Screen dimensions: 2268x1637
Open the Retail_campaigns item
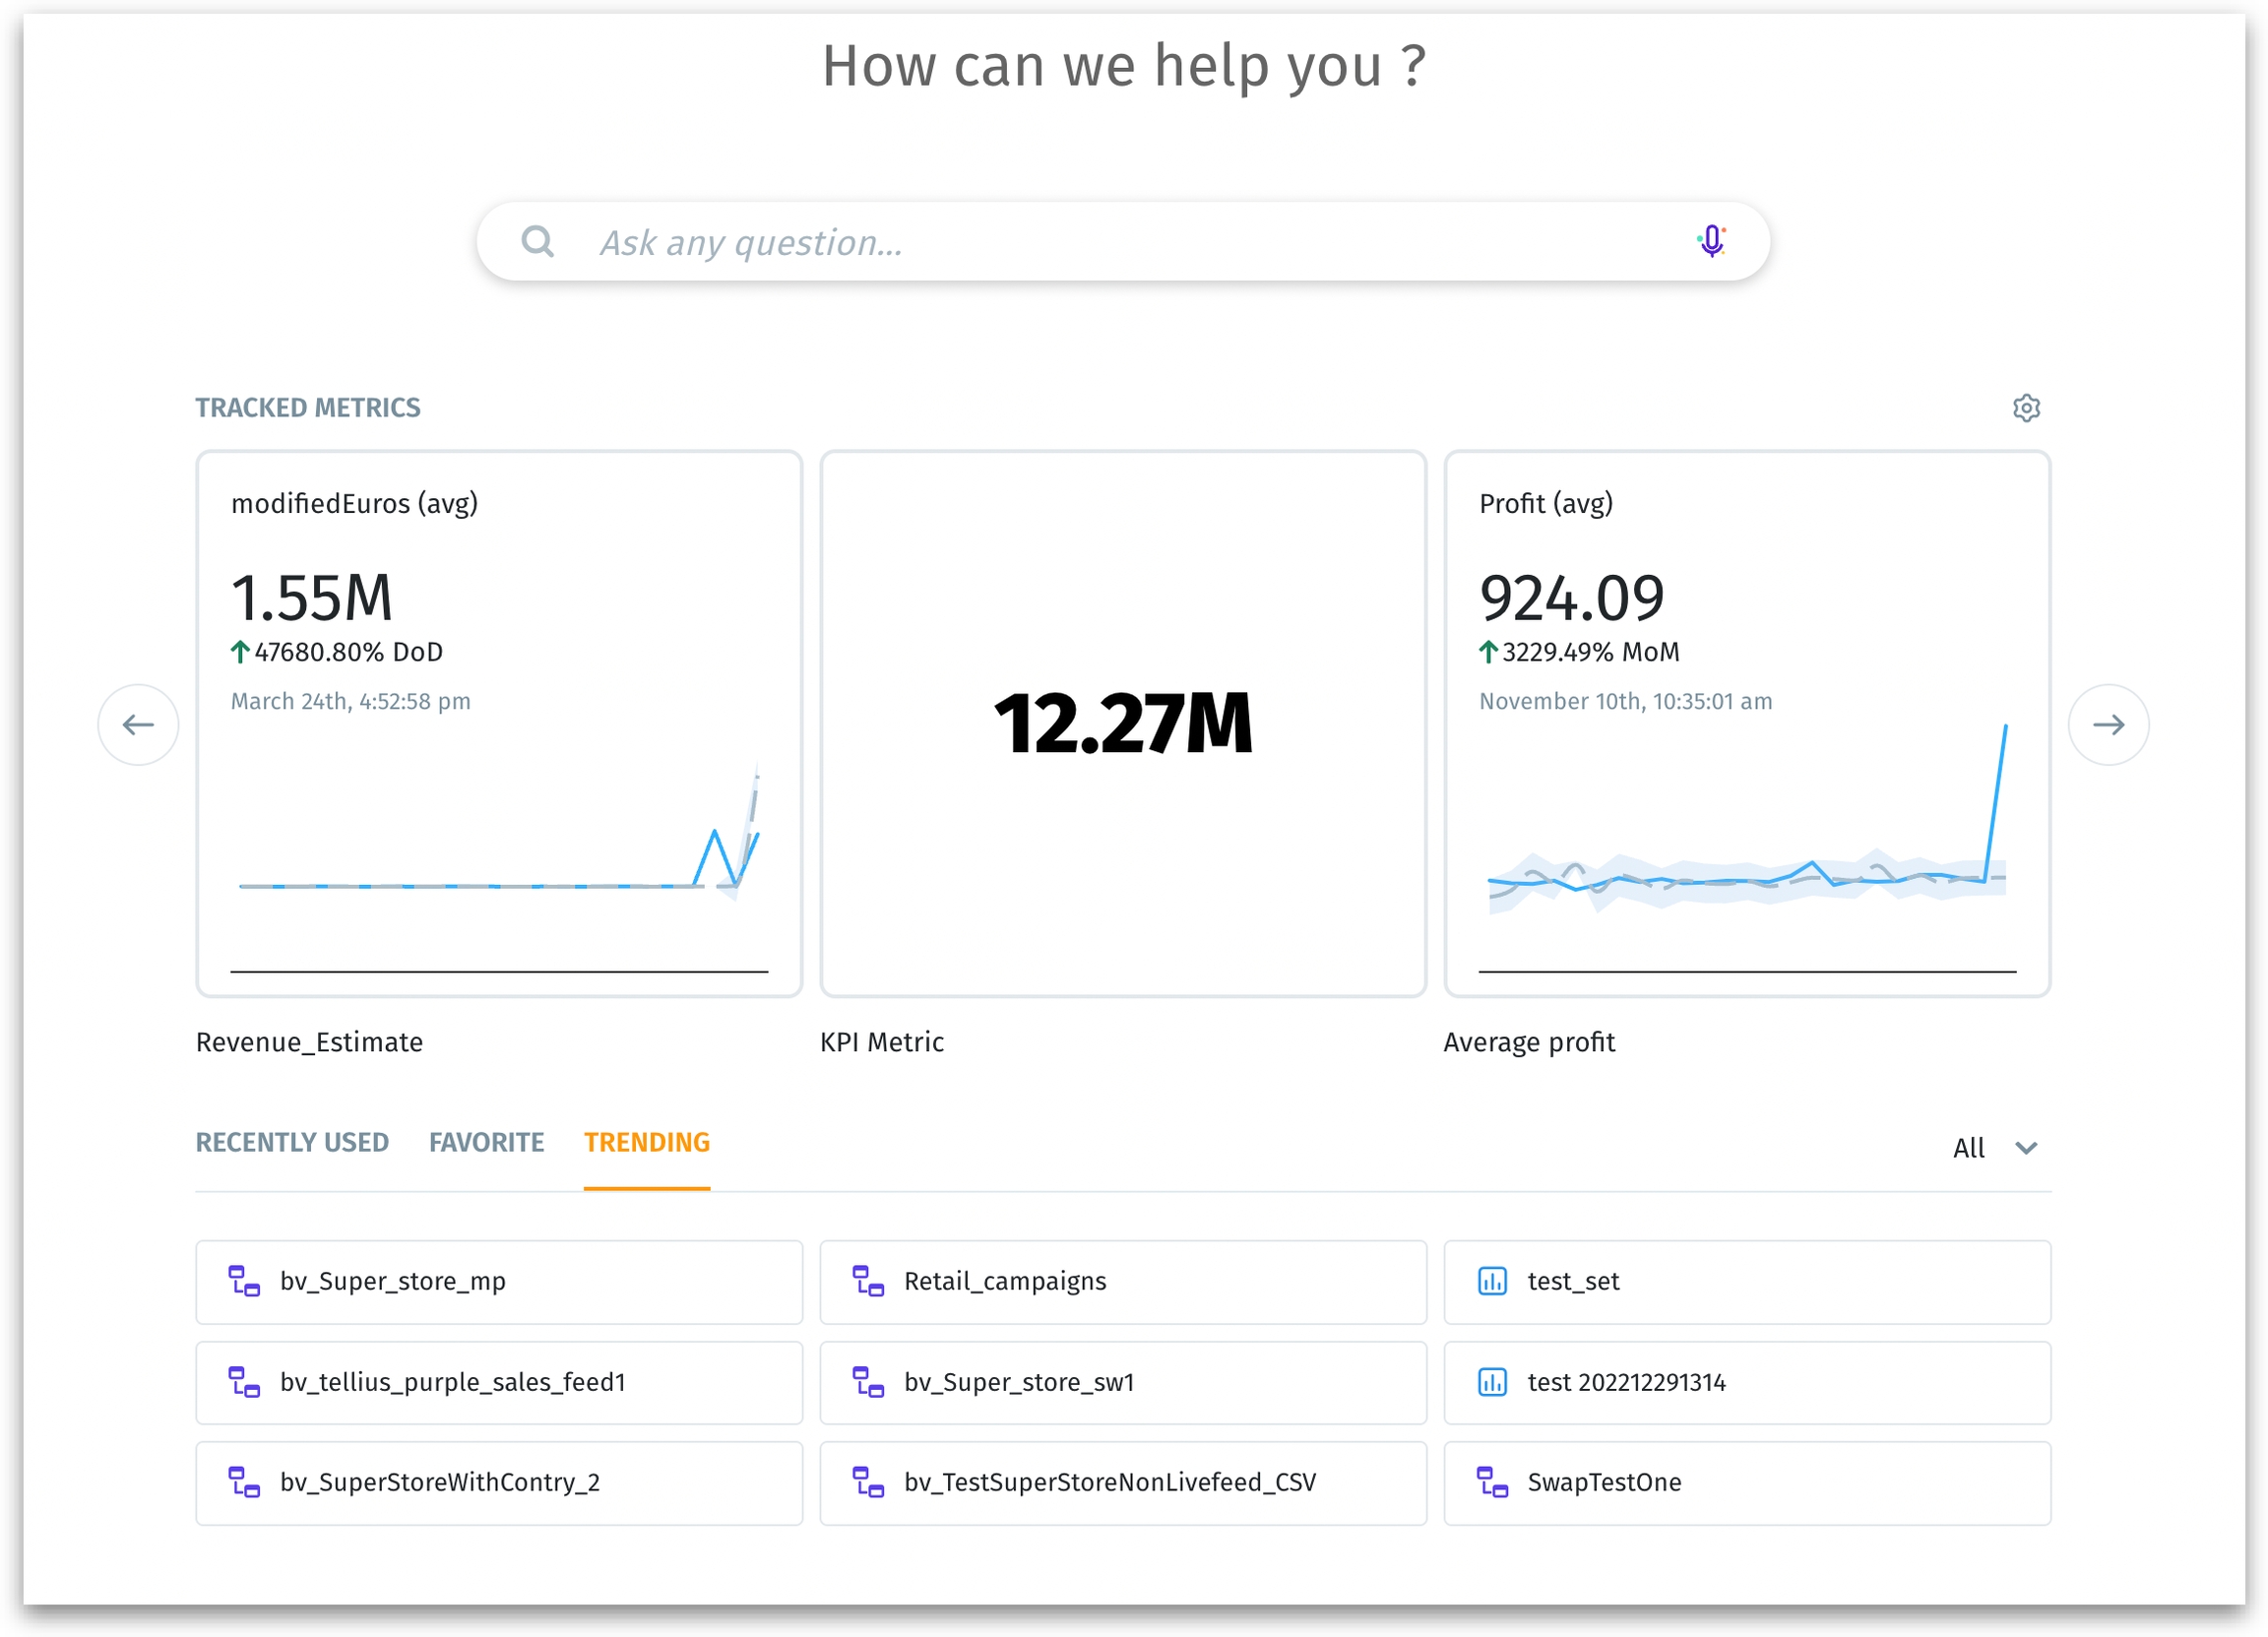[x=1122, y=1281]
